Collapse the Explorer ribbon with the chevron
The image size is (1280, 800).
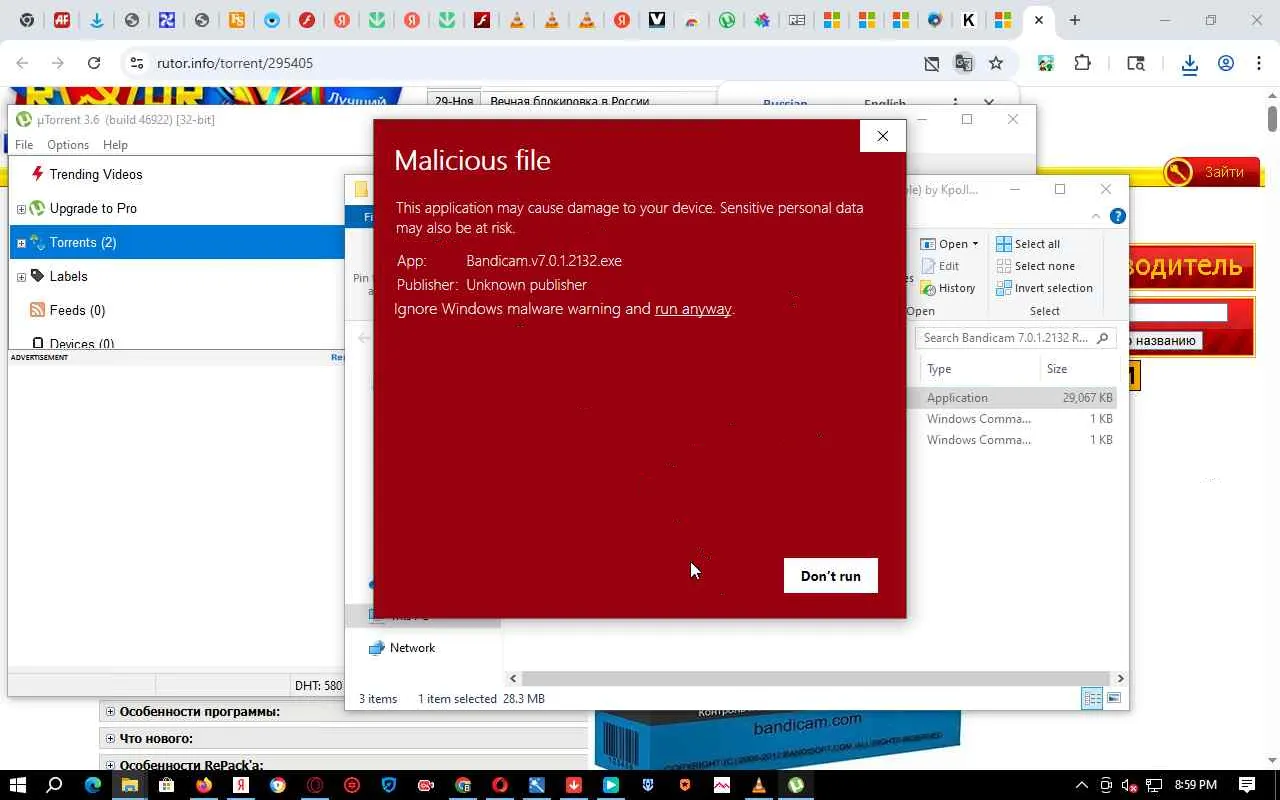pyautogui.click(x=1096, y=216)
